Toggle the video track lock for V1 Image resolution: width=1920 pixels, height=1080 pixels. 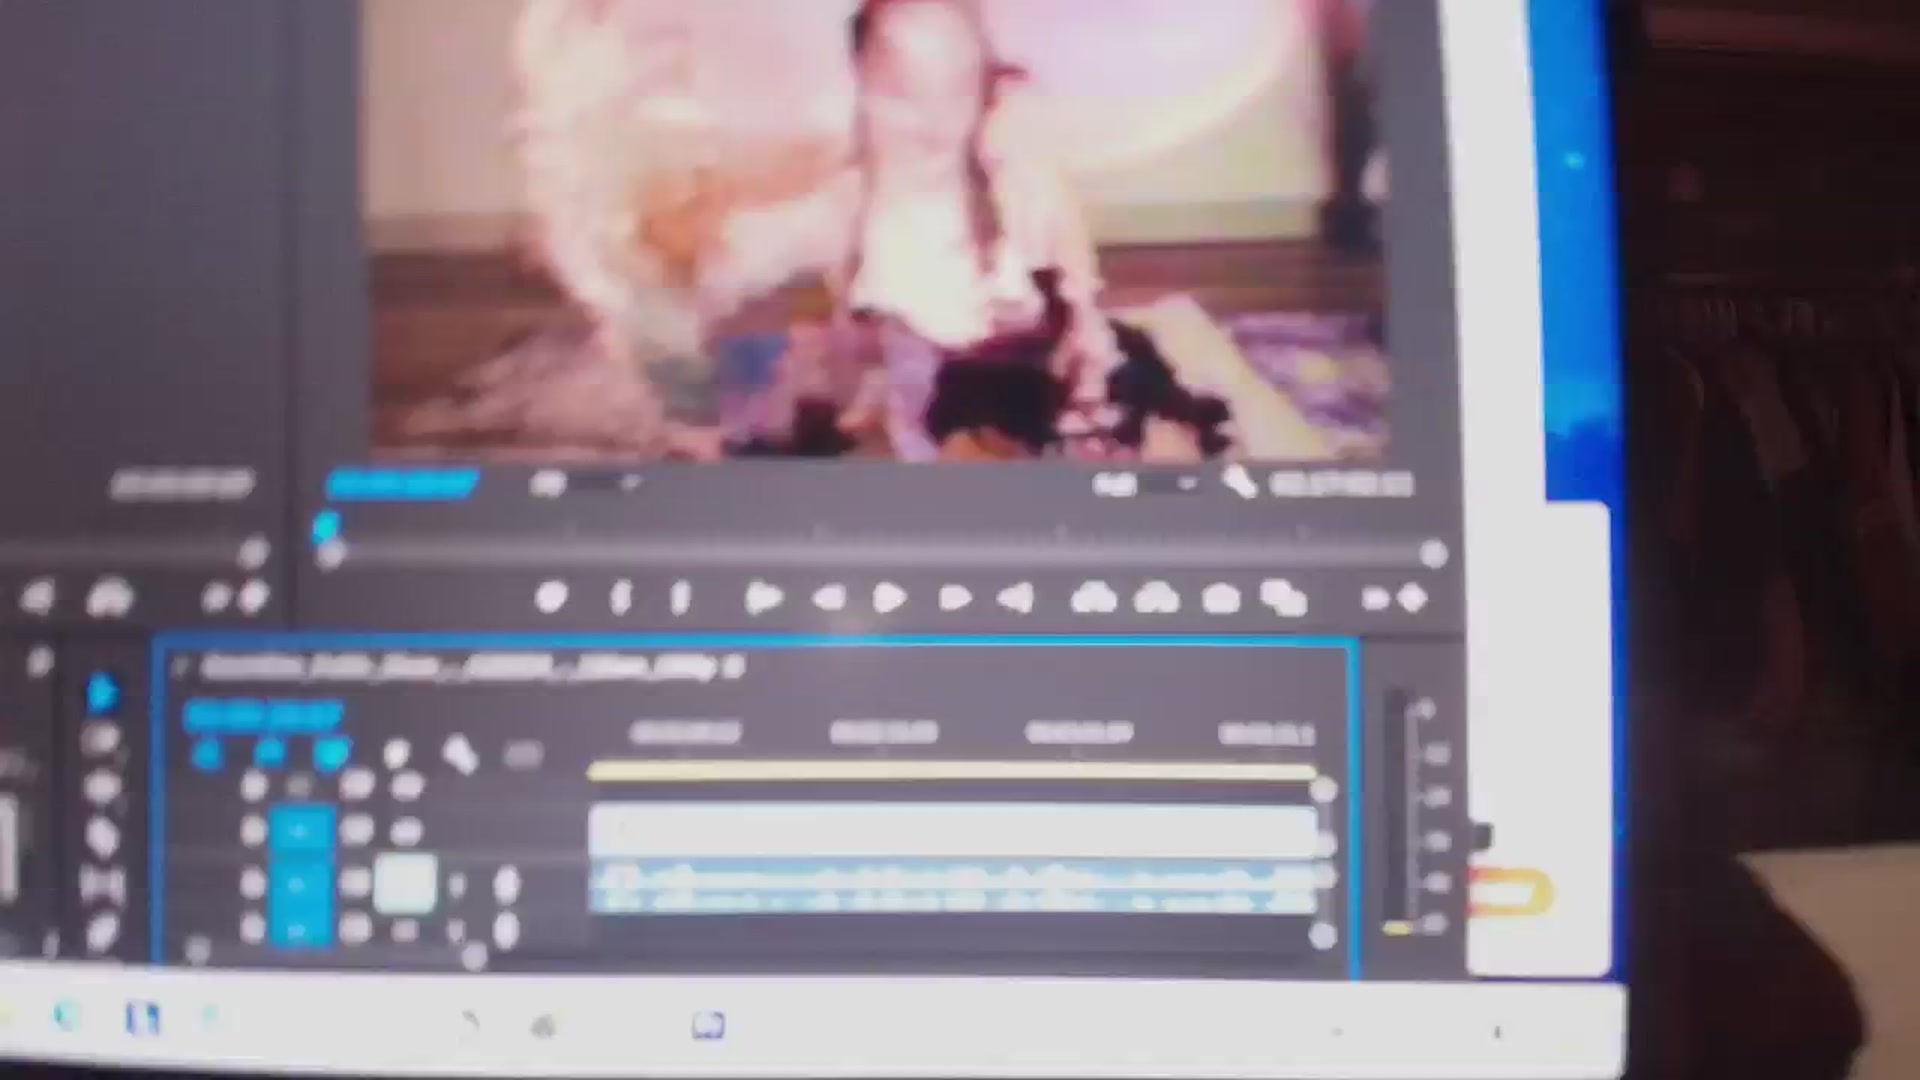click(253, 830)
